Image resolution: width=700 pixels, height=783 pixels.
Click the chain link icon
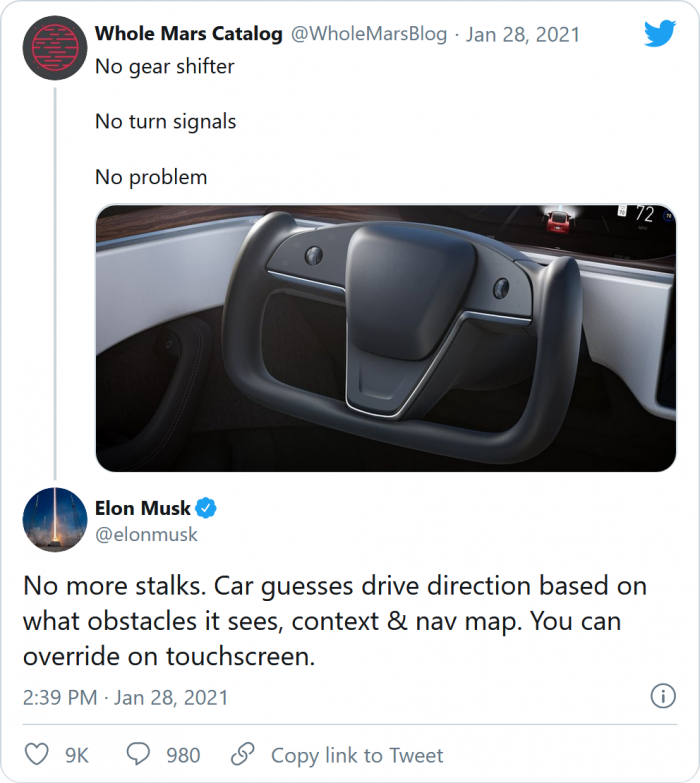pyautogui.click(x=242, y=754)
